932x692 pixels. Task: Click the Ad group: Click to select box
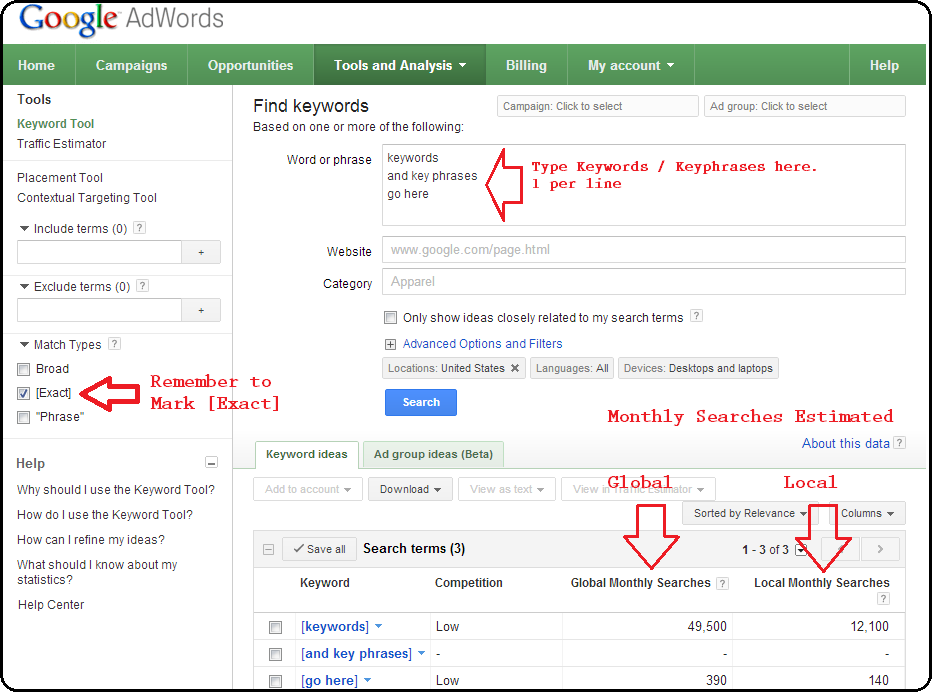tap(805, 106)
